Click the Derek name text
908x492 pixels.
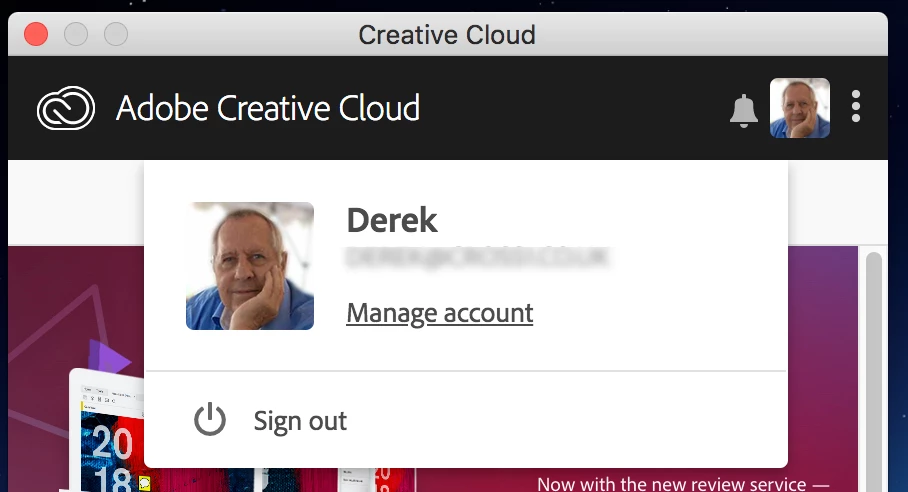click(x=392, y=220)
